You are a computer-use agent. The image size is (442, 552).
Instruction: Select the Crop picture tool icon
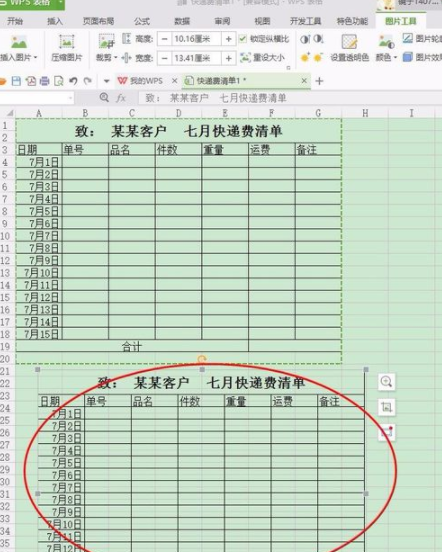coord(106,42)
